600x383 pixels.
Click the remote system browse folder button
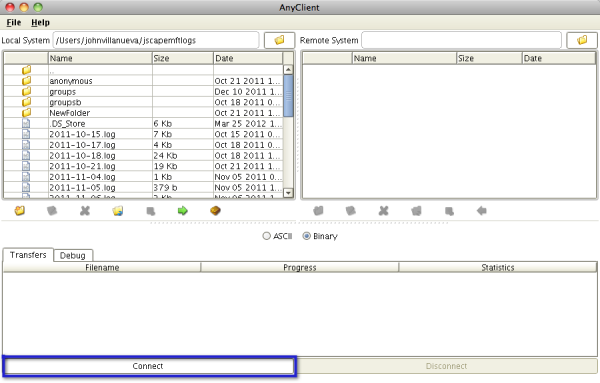[582, 40]
